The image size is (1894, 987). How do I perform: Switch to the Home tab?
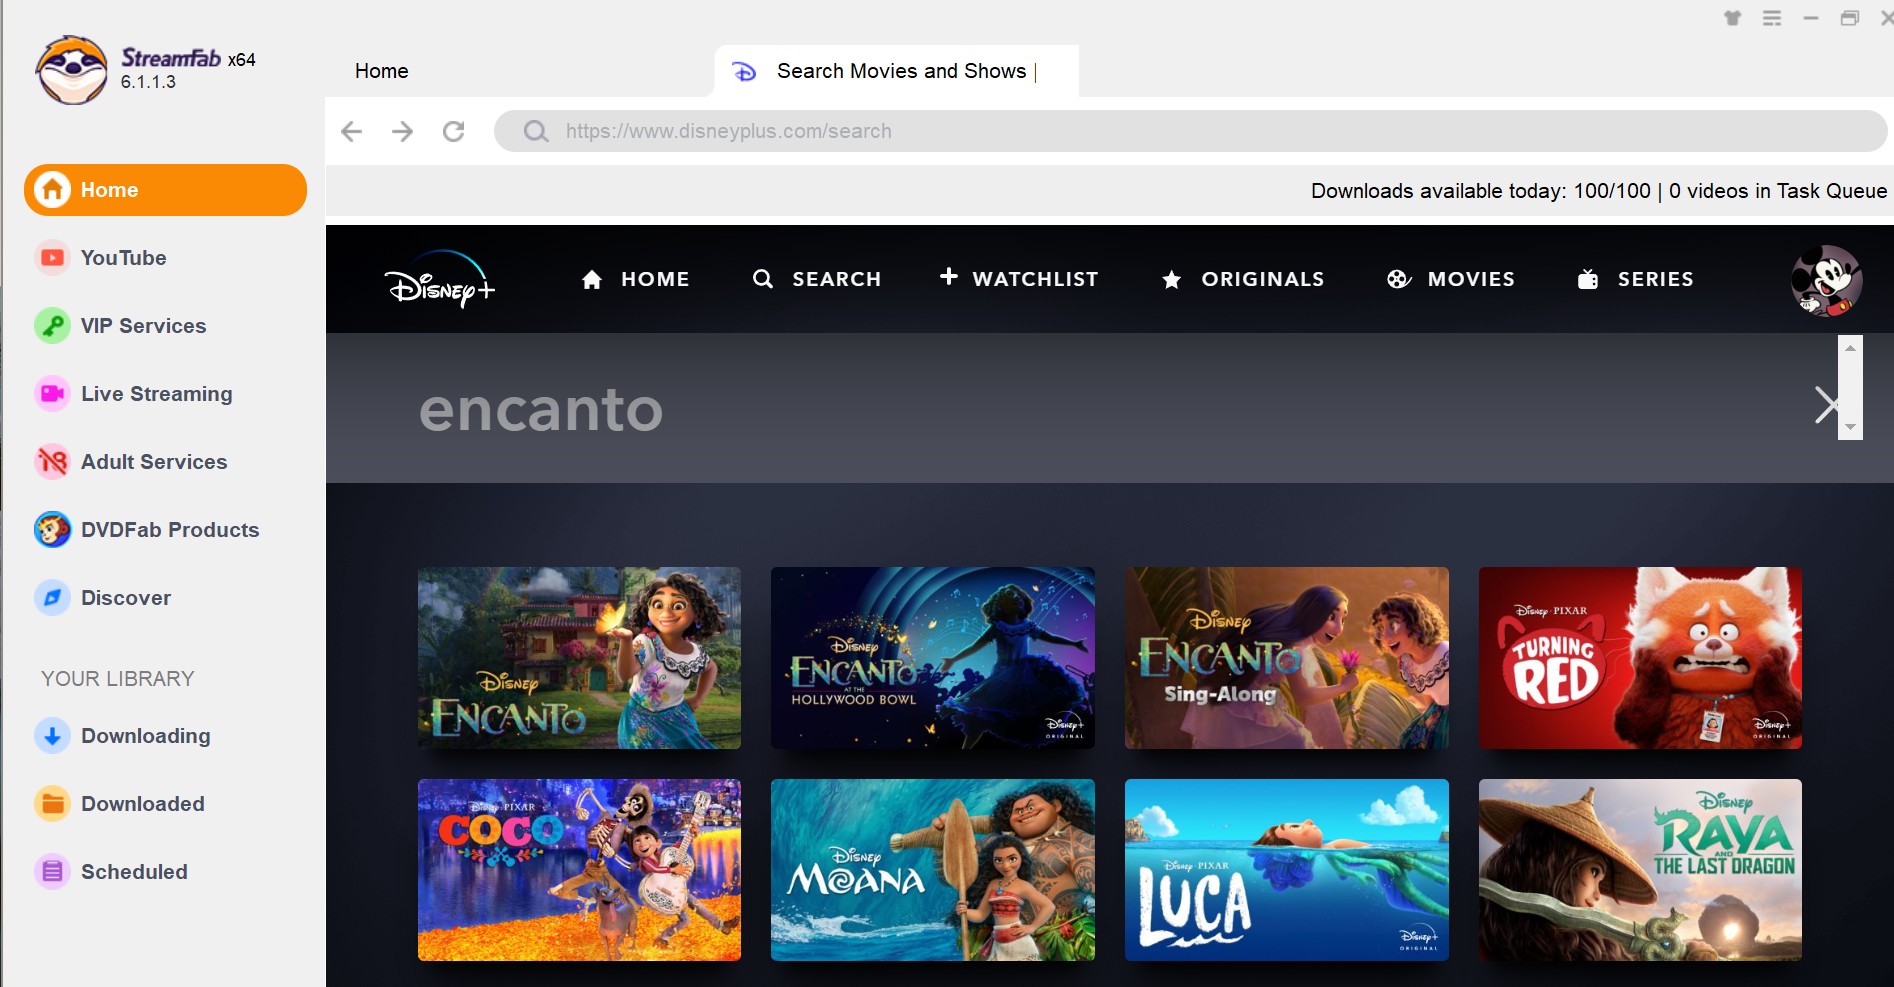coord(382,71)
